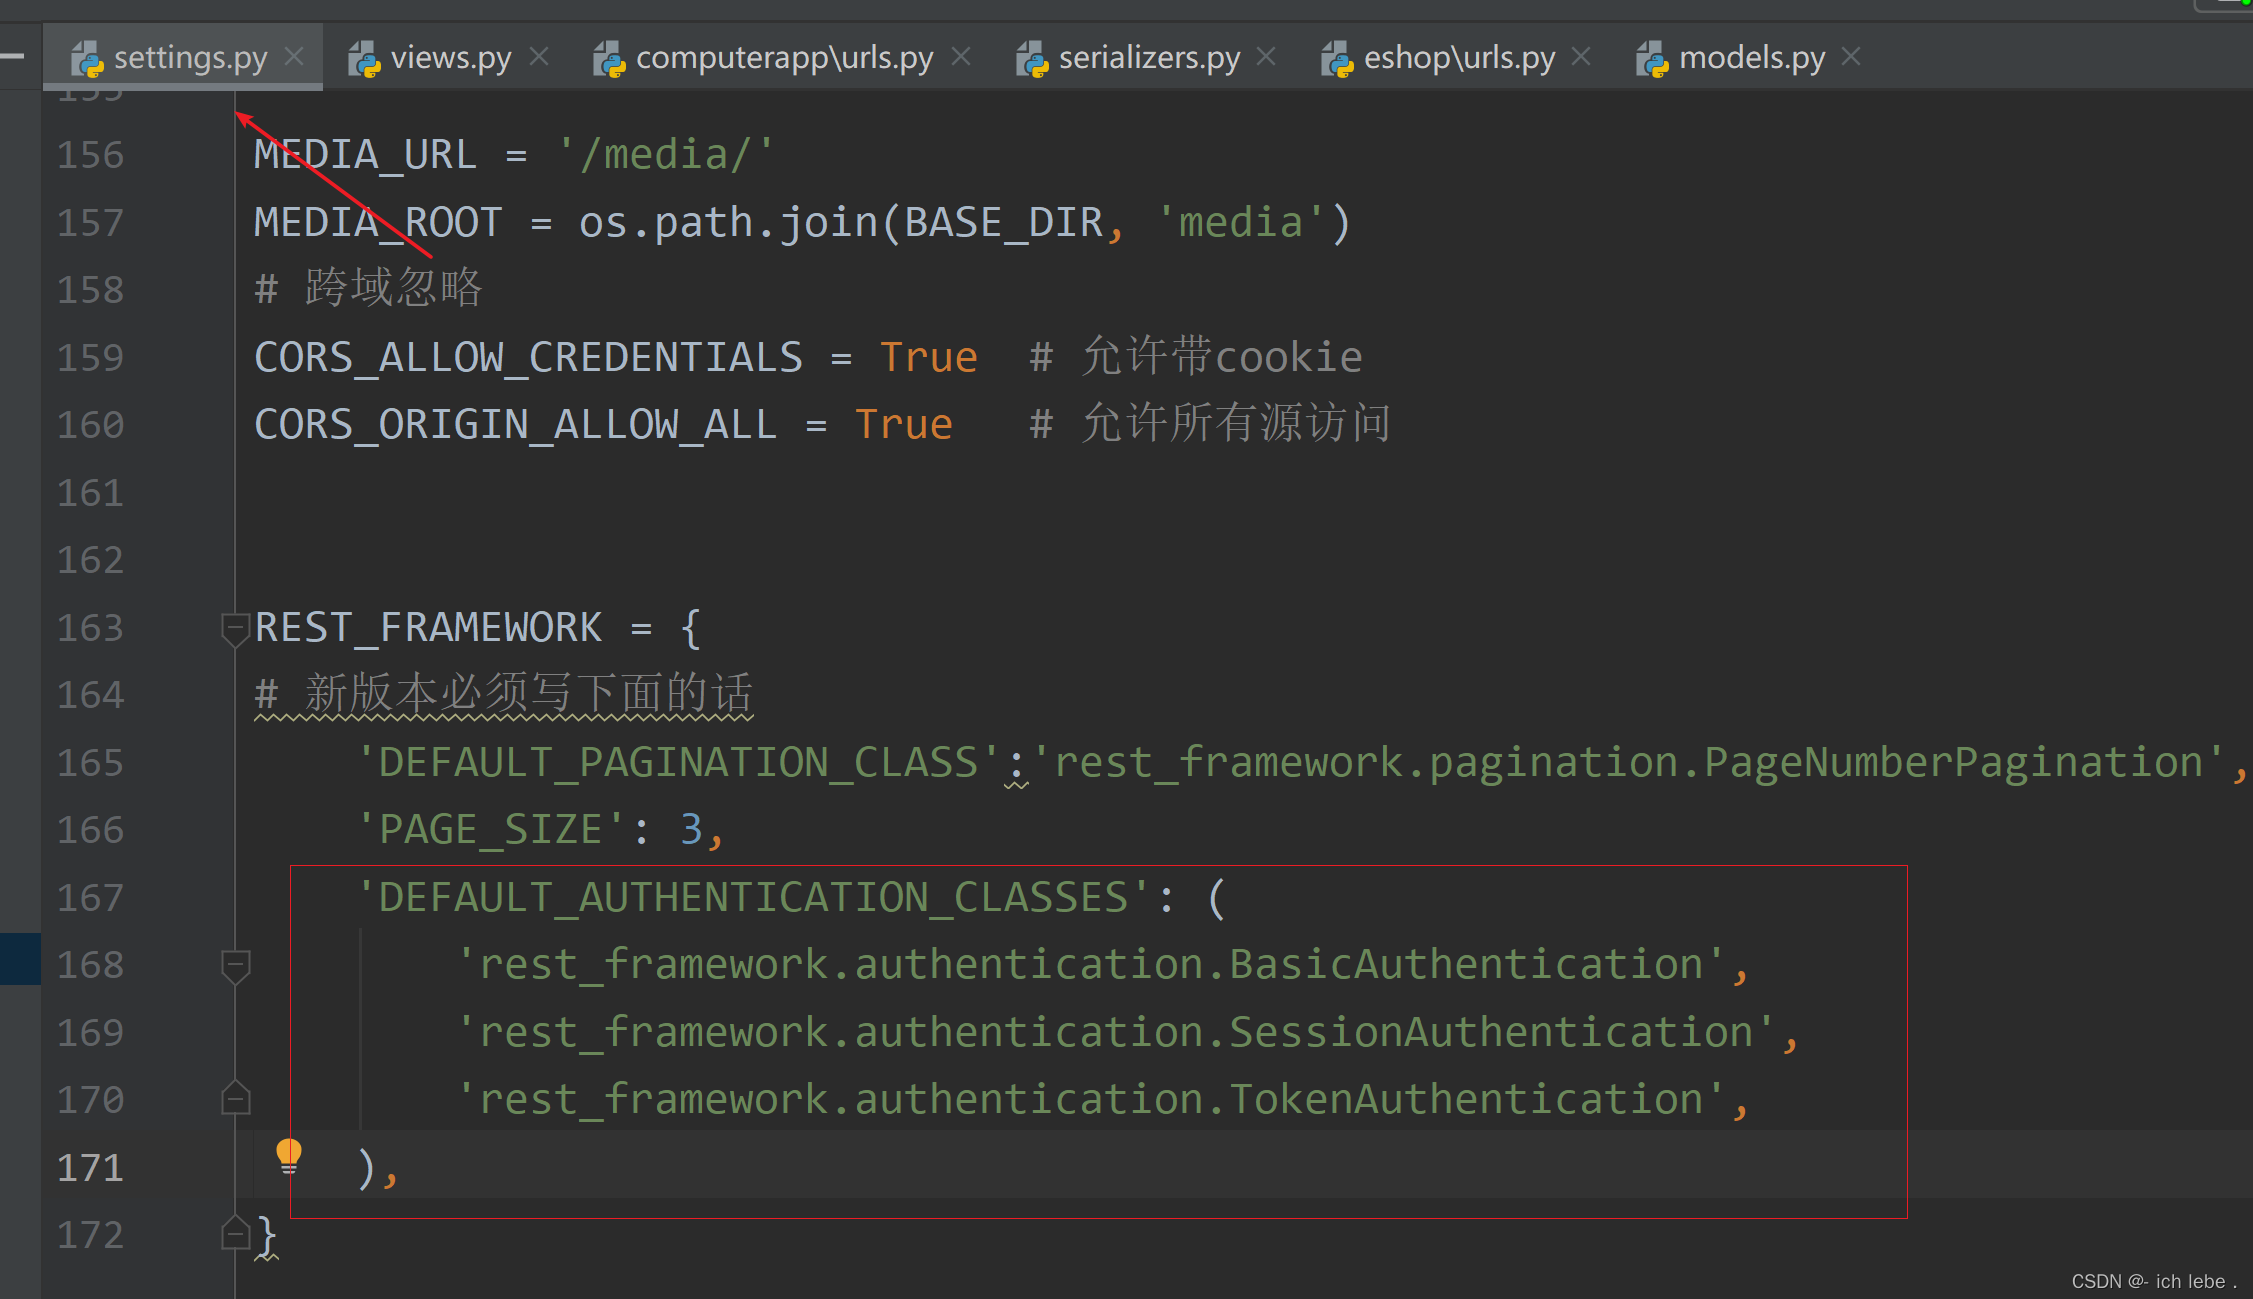2253x1299 pixels.
Task: Close the views.py tab
Action: [539, 57]
